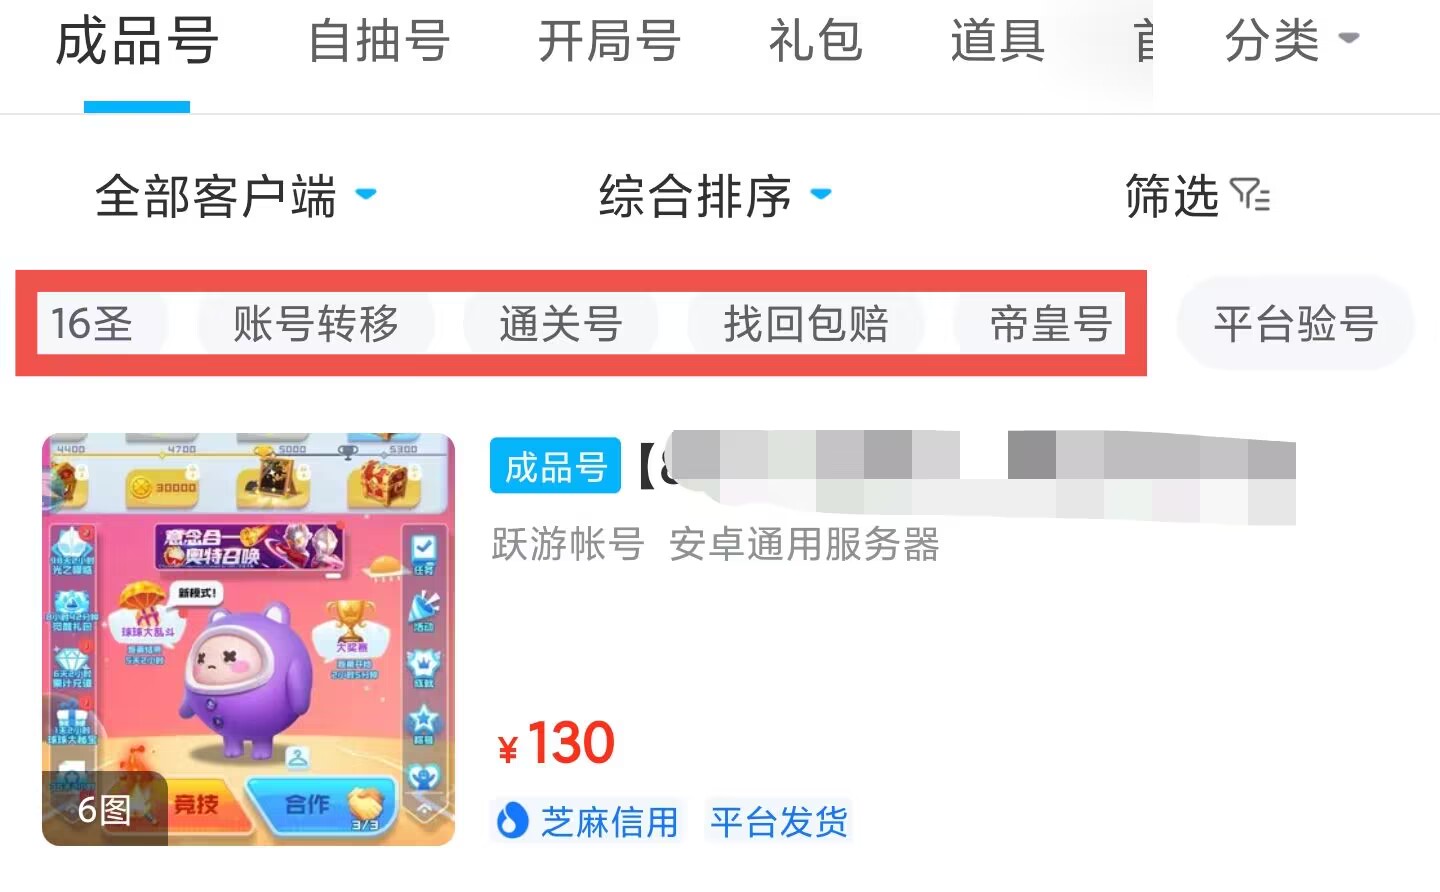Click the ¥130 price of the listing
Viewport: 1440px width, 892px height.
coord(556,743)
